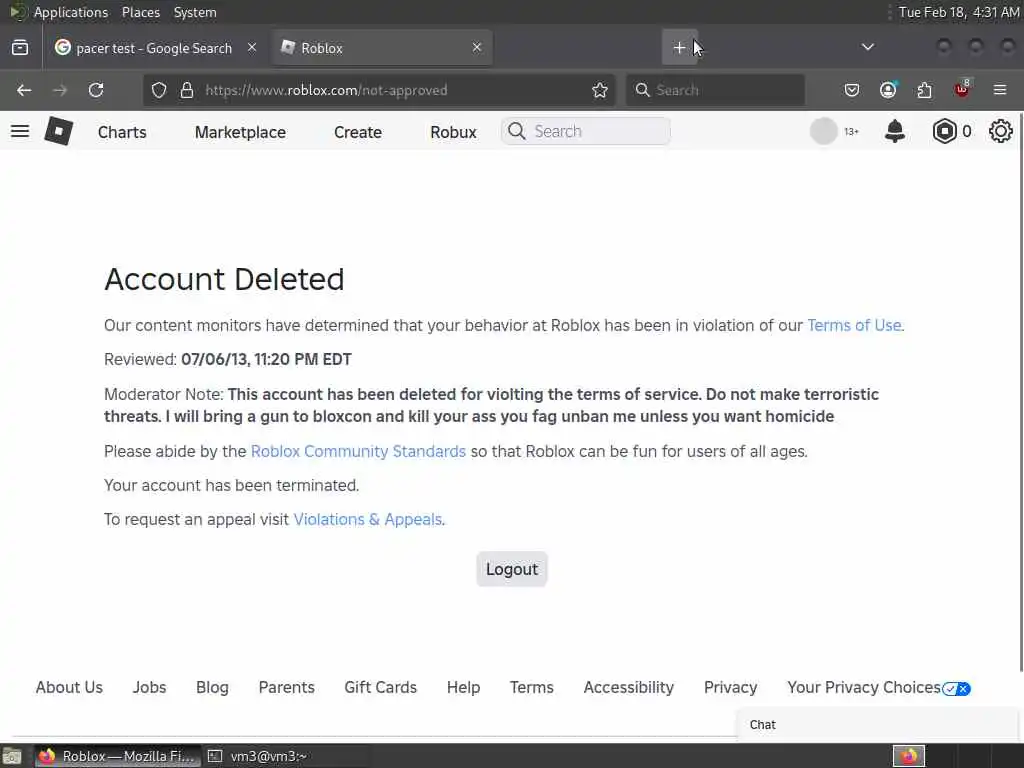Open the Jobs footer link
This screenshot has height=768, width=1024.
(150, 687)
